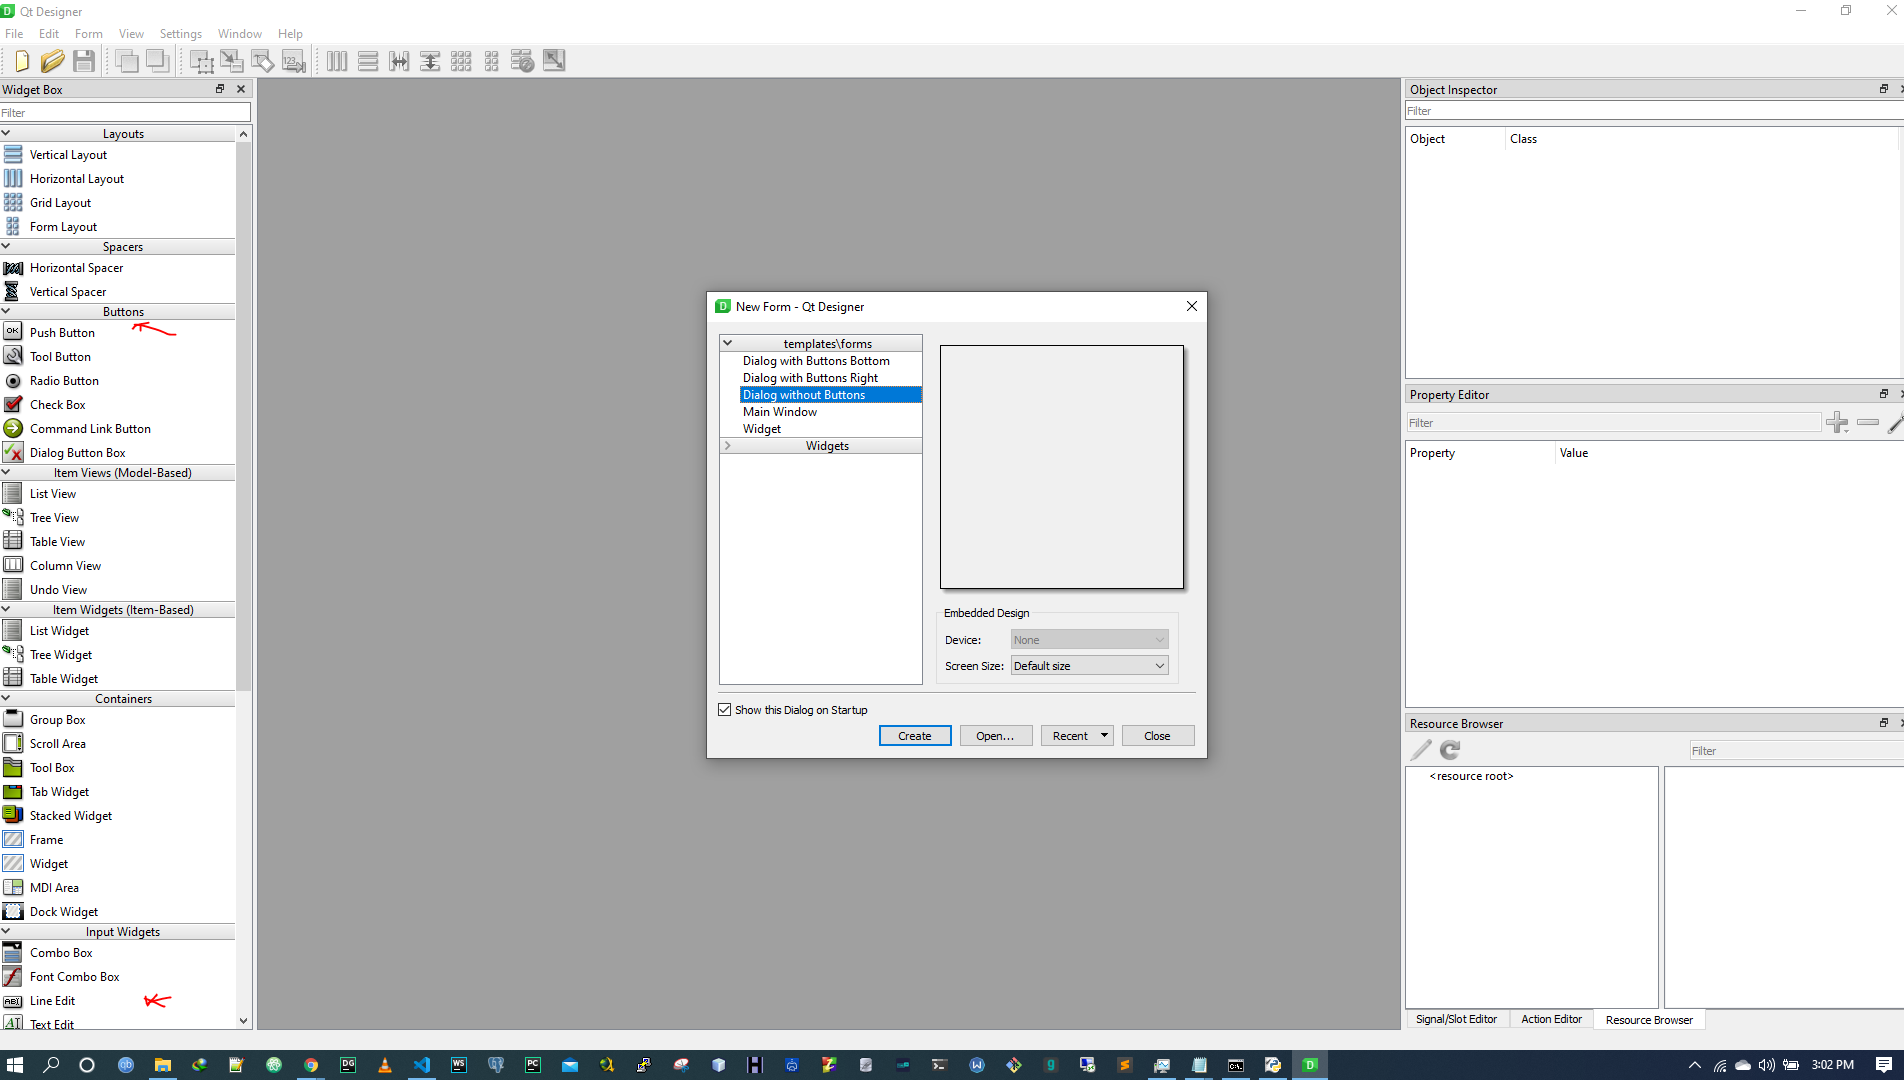Click Lay Out Vertically toolbar icon
1904x1080 pixels.
[x=368, y=61]
